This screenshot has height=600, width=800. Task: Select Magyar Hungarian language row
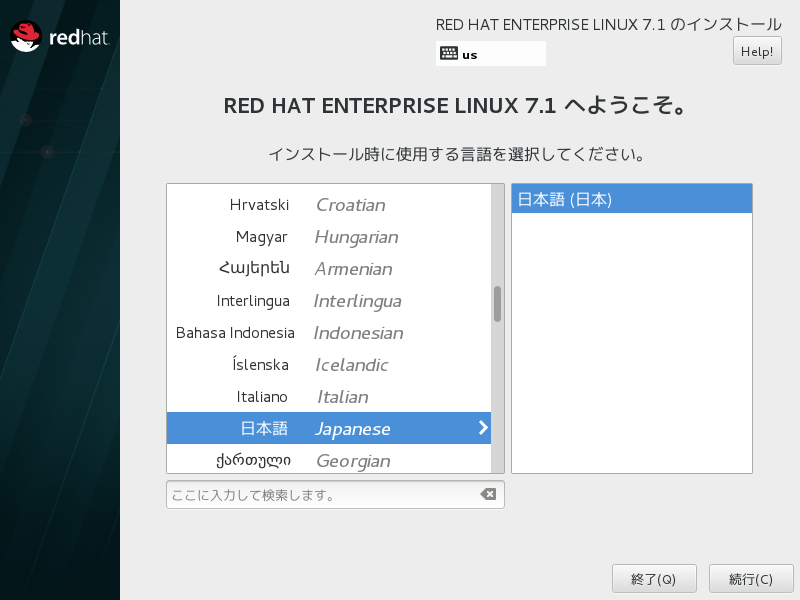[x=329, y=237]
